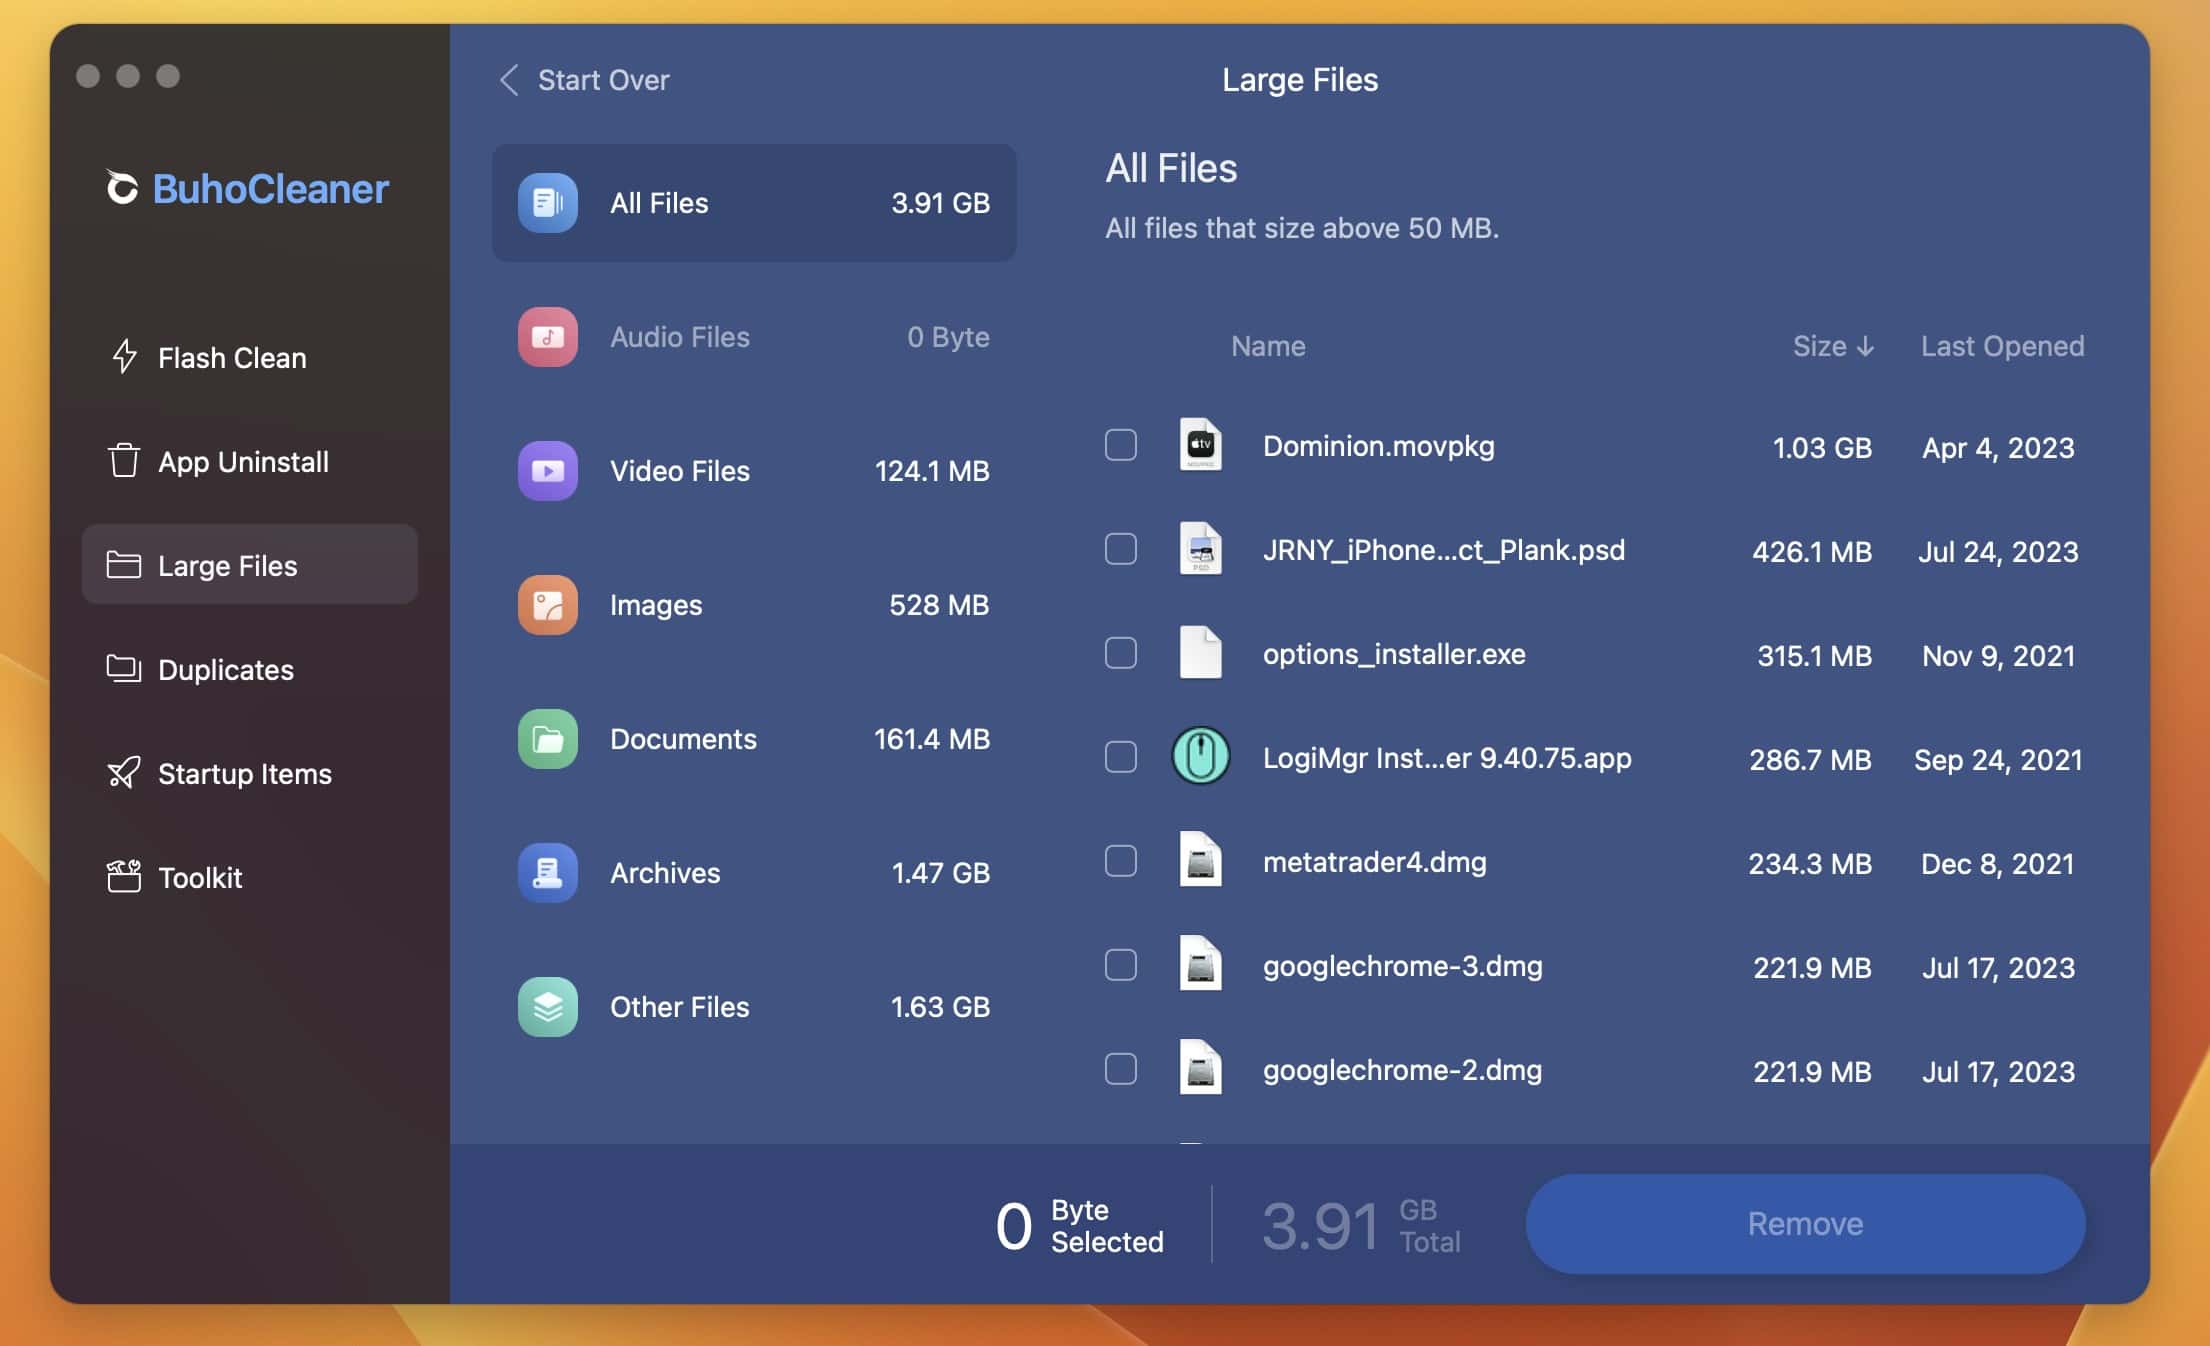Screen dimensions: 2210x1346
Task: Click googlechrome-3.dmg file name
Action: [1402, 966]
